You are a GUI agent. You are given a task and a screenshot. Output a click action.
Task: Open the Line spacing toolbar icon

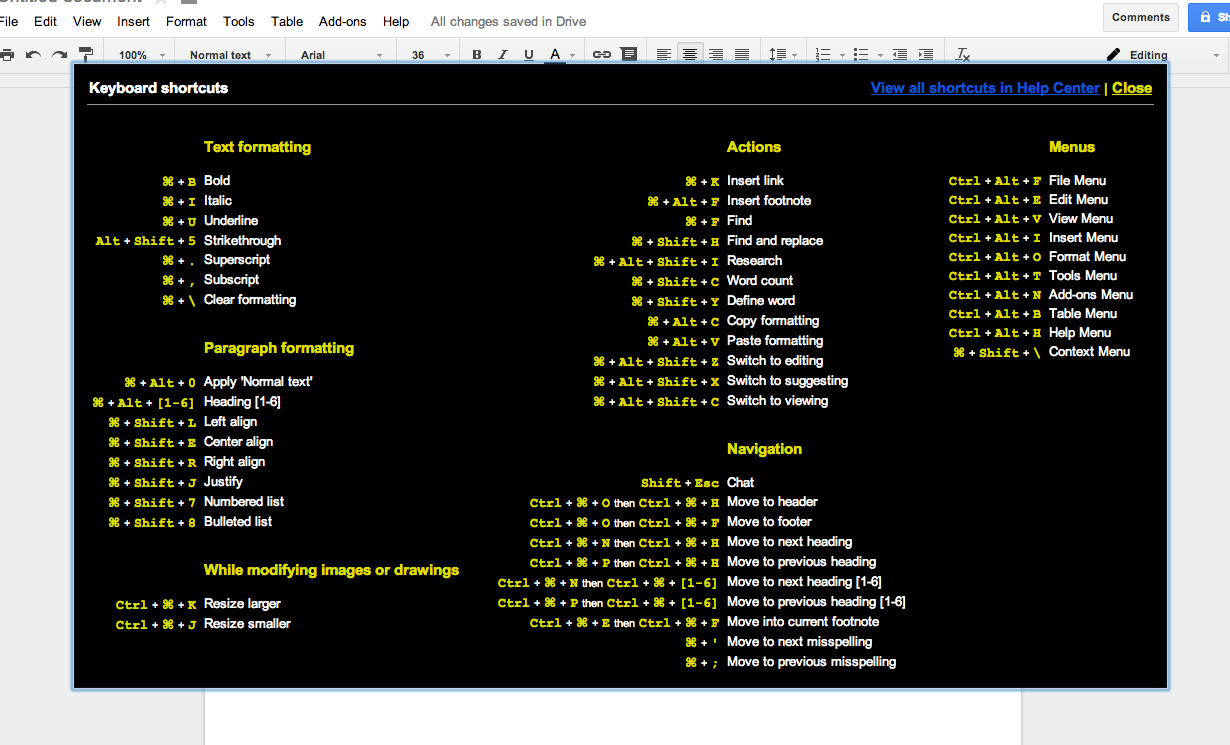[778, 55]
